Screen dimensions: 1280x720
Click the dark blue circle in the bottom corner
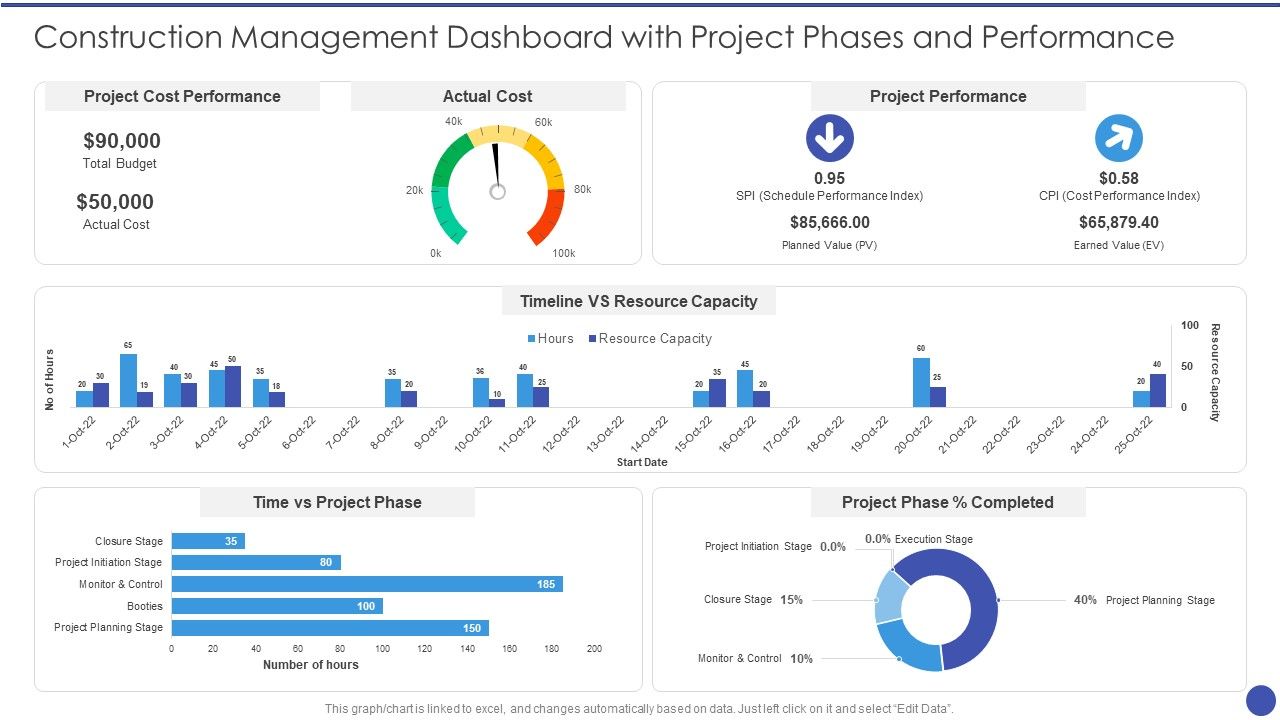coord(1262,699)
